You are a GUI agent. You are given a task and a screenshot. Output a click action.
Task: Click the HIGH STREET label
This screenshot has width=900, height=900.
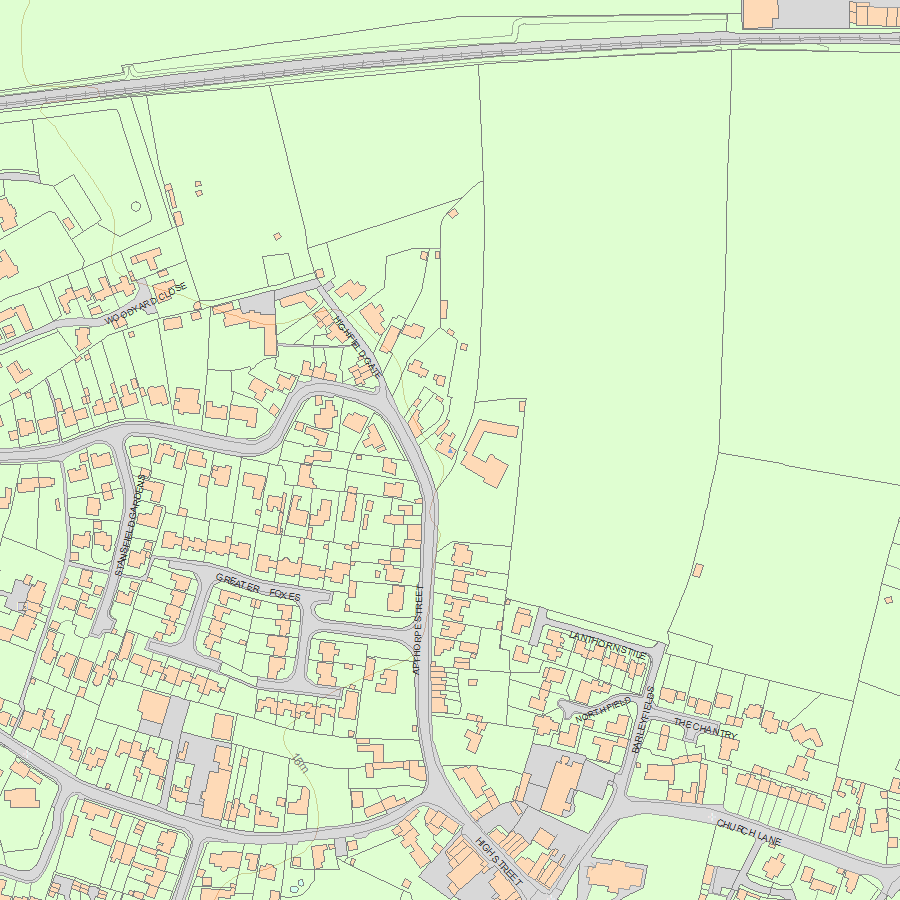pyautogui.click(x=499, y=861)
